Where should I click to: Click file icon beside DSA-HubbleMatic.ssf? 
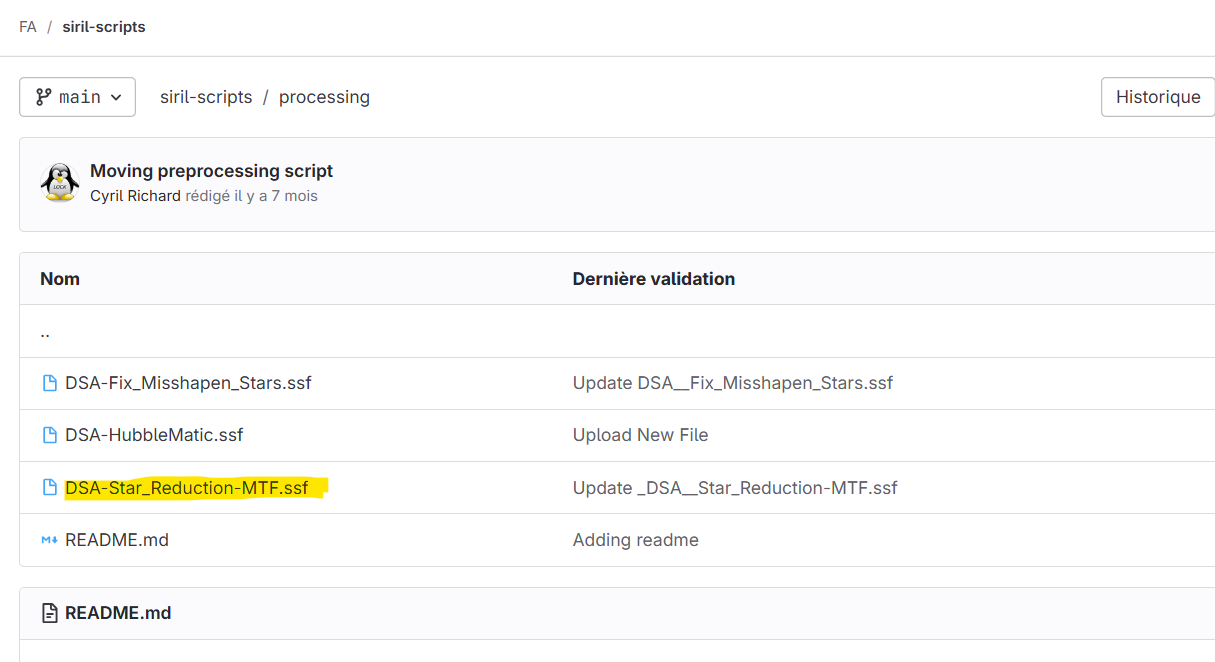(x=49, y=435)
